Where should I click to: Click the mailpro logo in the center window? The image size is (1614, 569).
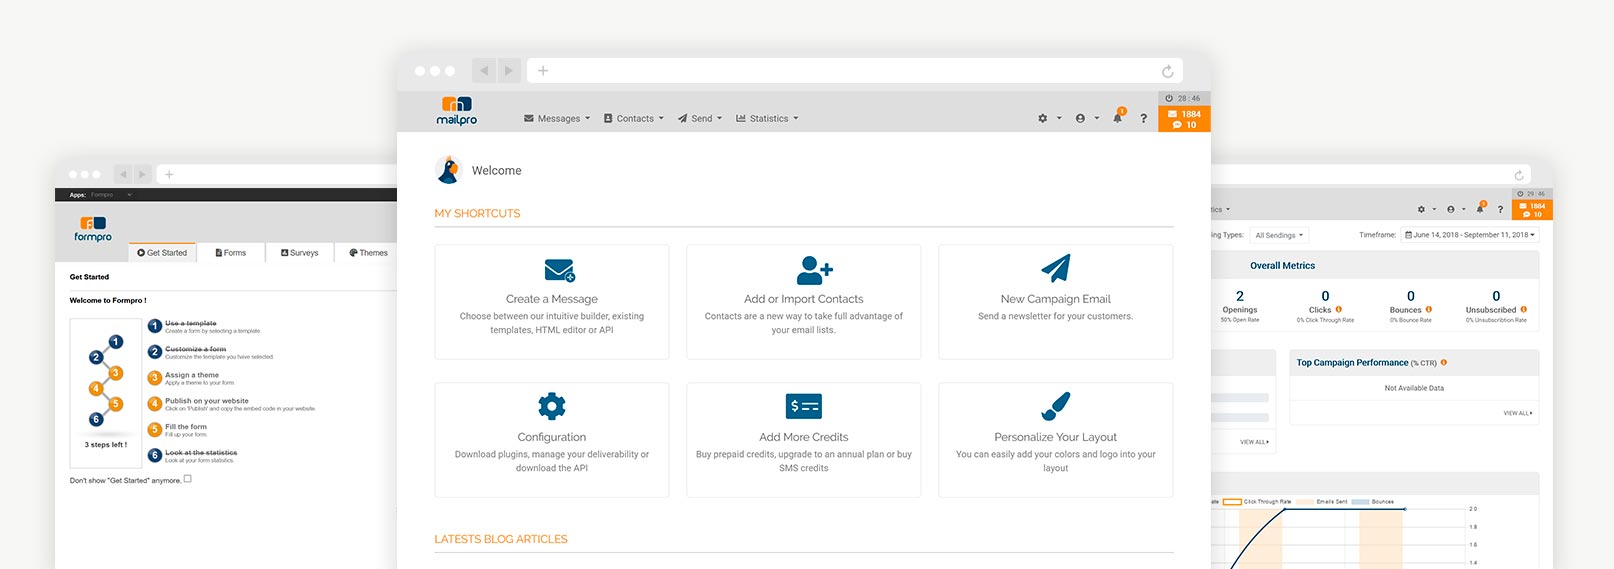click(x=457, y=111)
